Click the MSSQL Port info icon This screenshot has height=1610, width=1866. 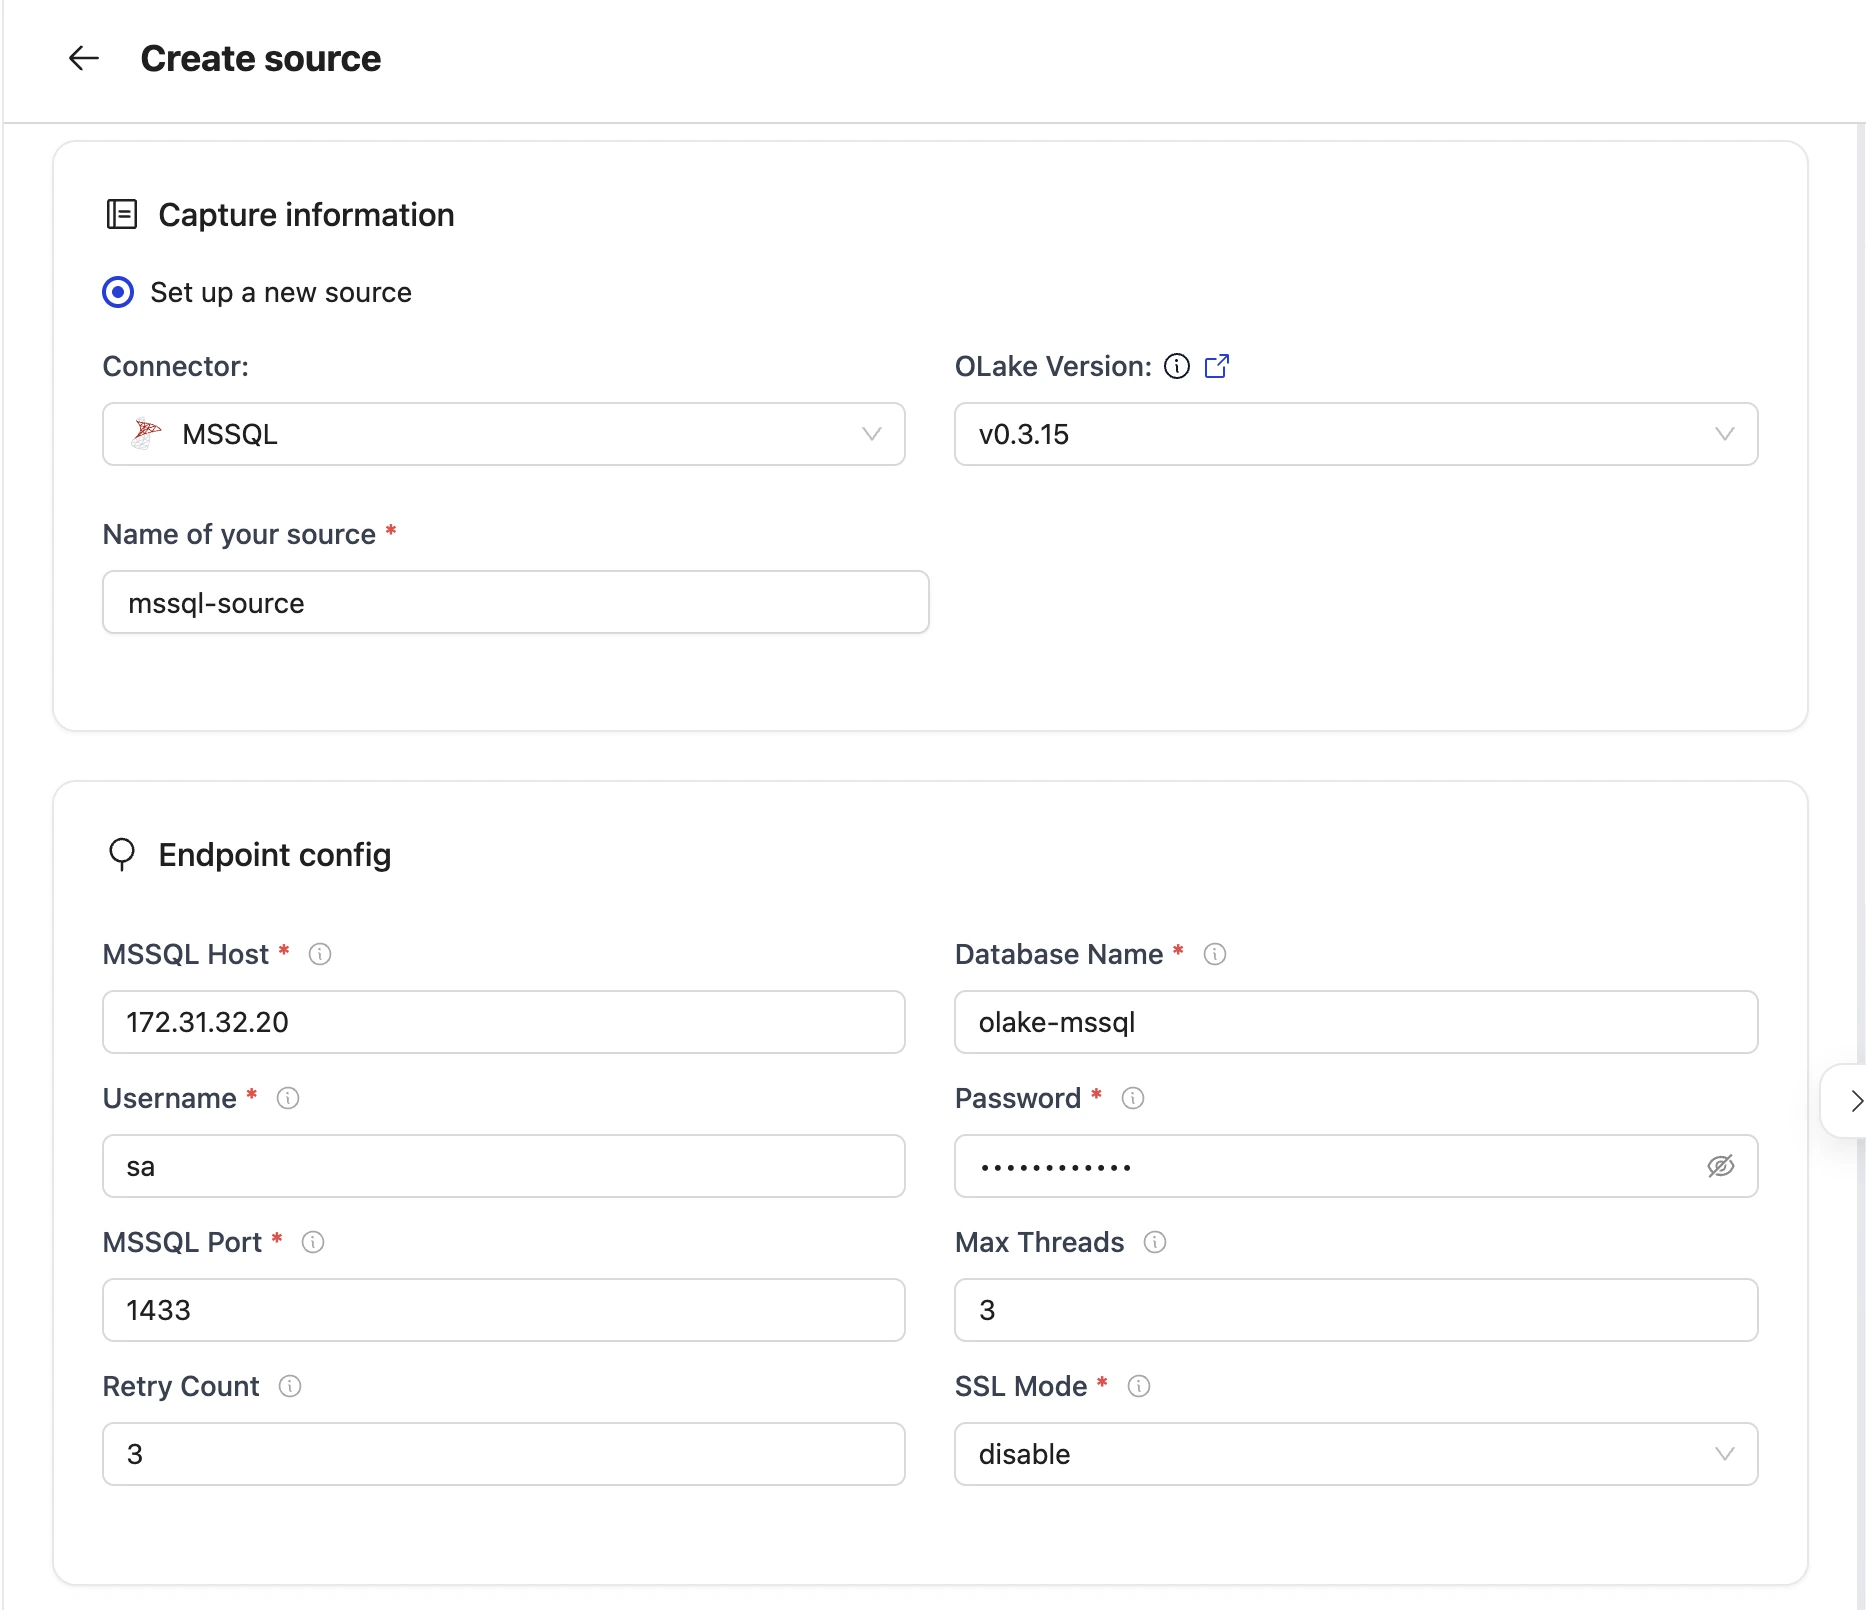[x=313, y=1242]
